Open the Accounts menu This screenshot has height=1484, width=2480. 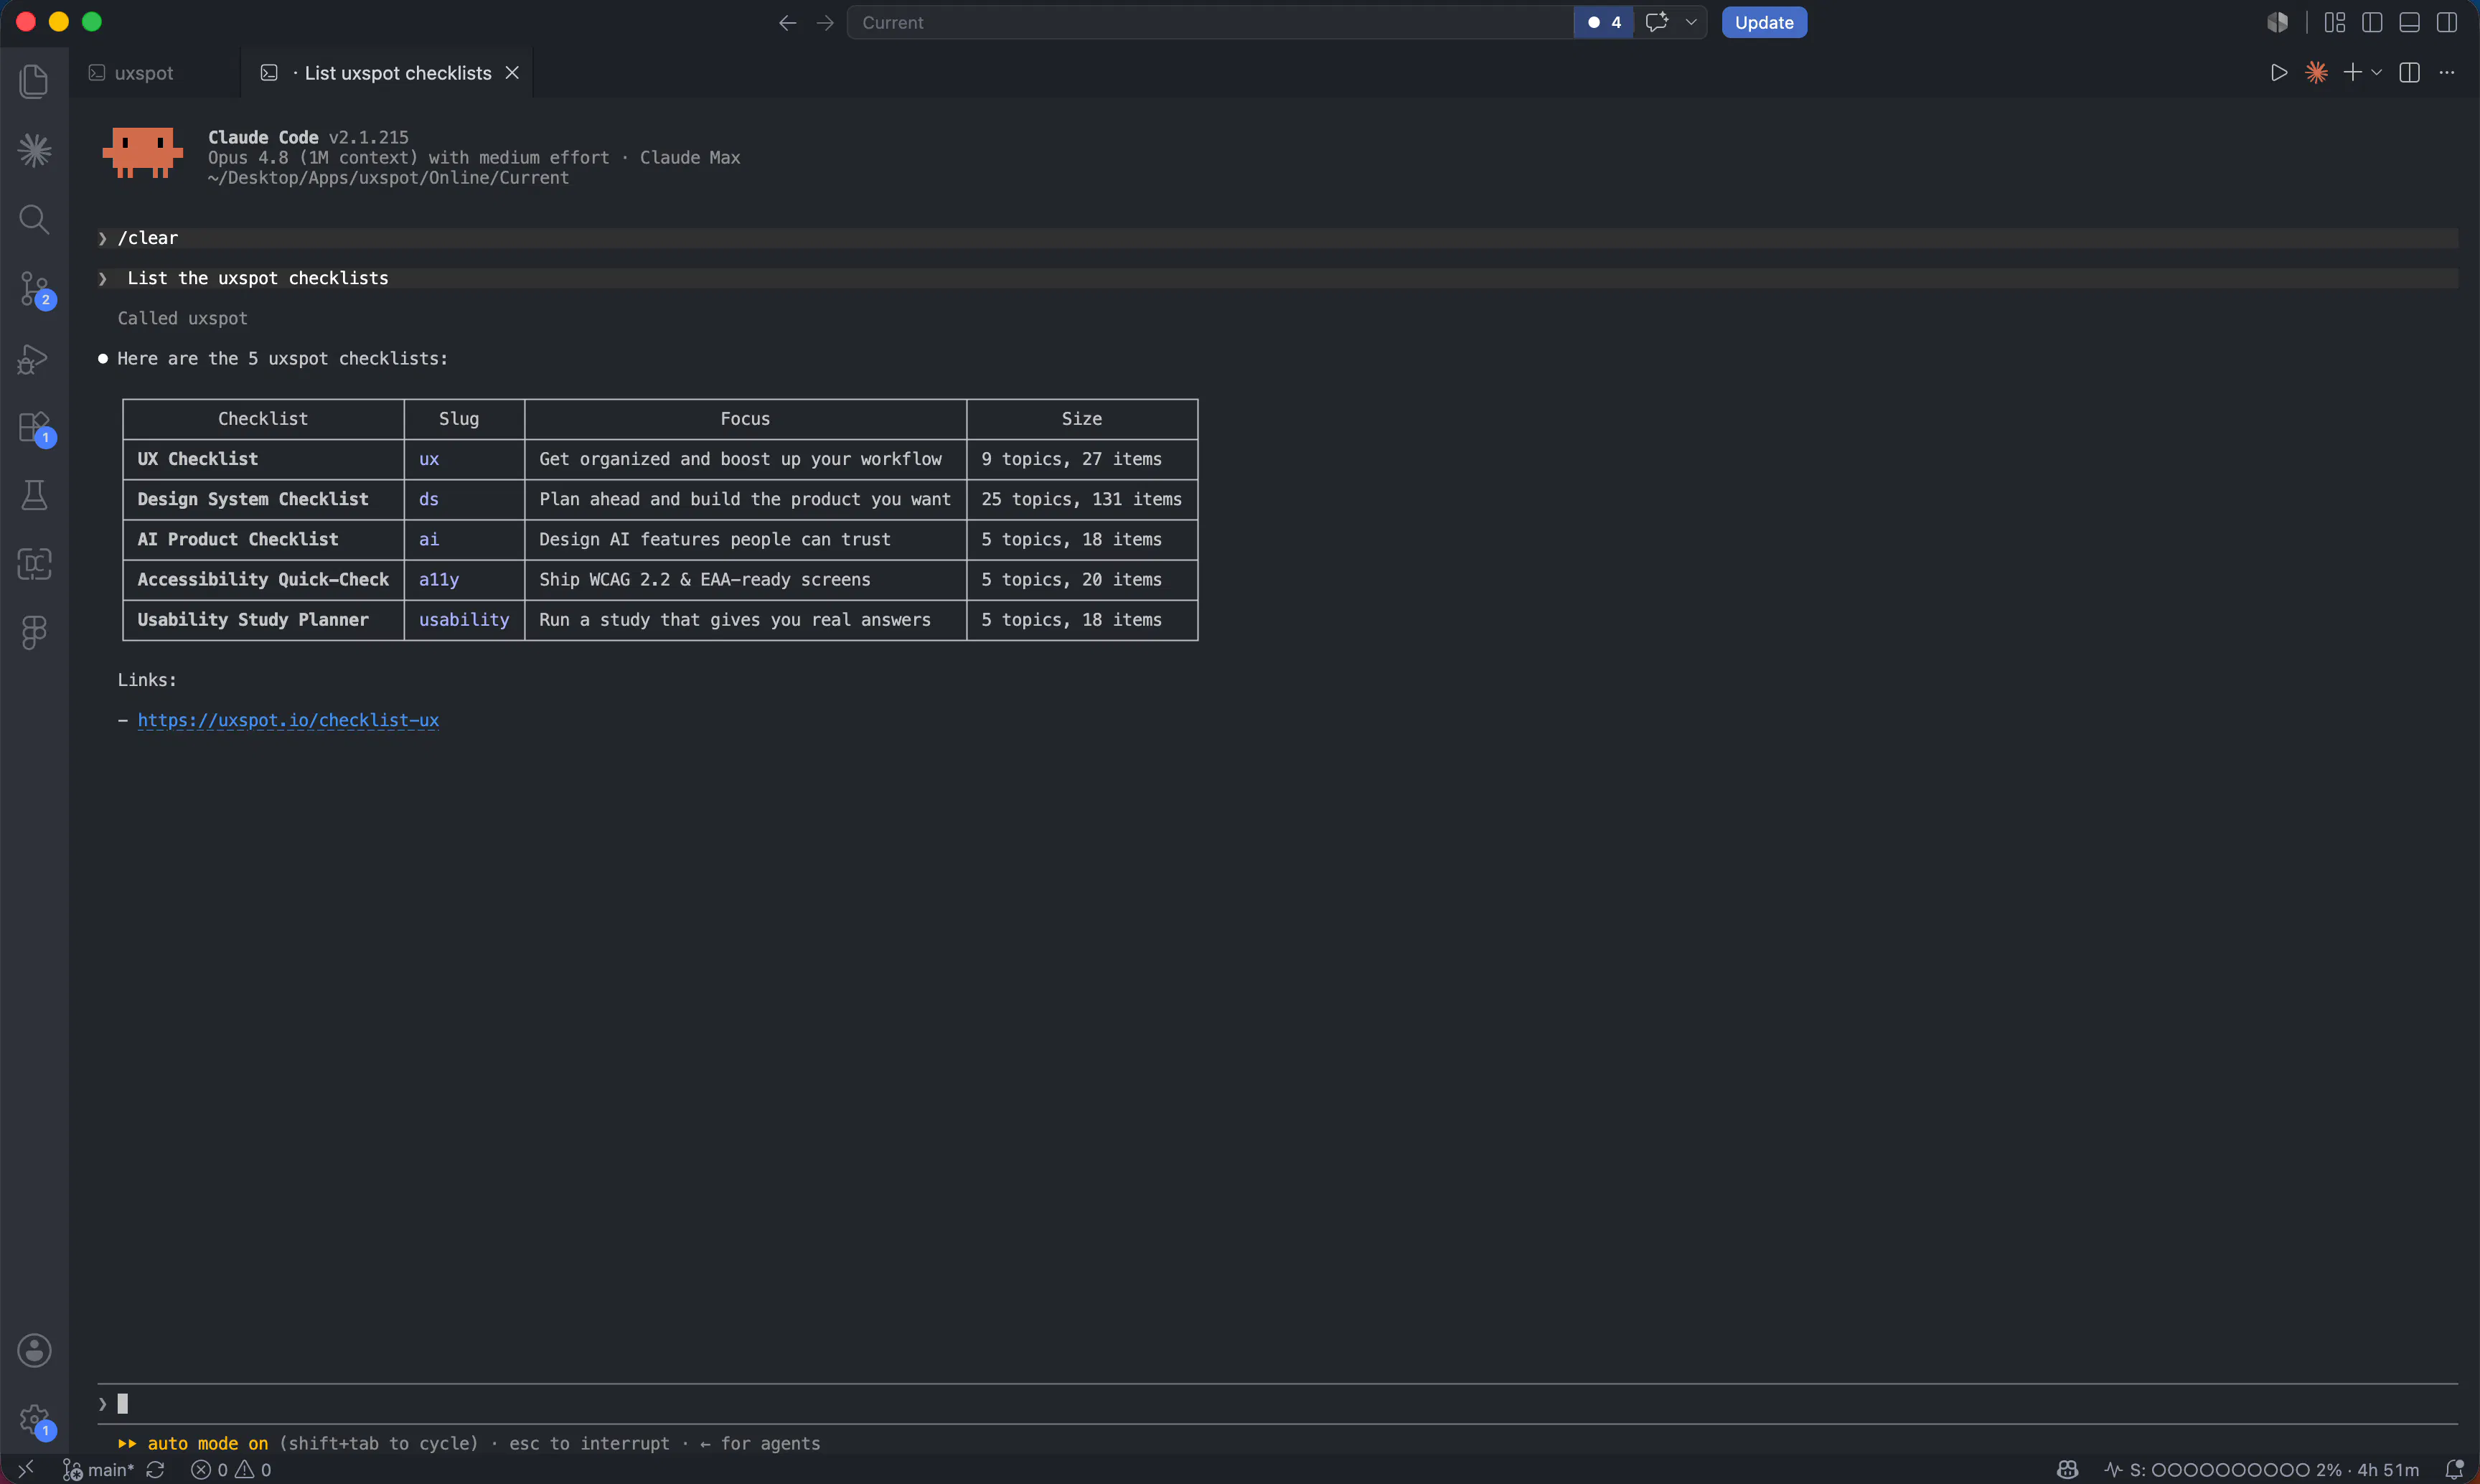[34, 1350]
